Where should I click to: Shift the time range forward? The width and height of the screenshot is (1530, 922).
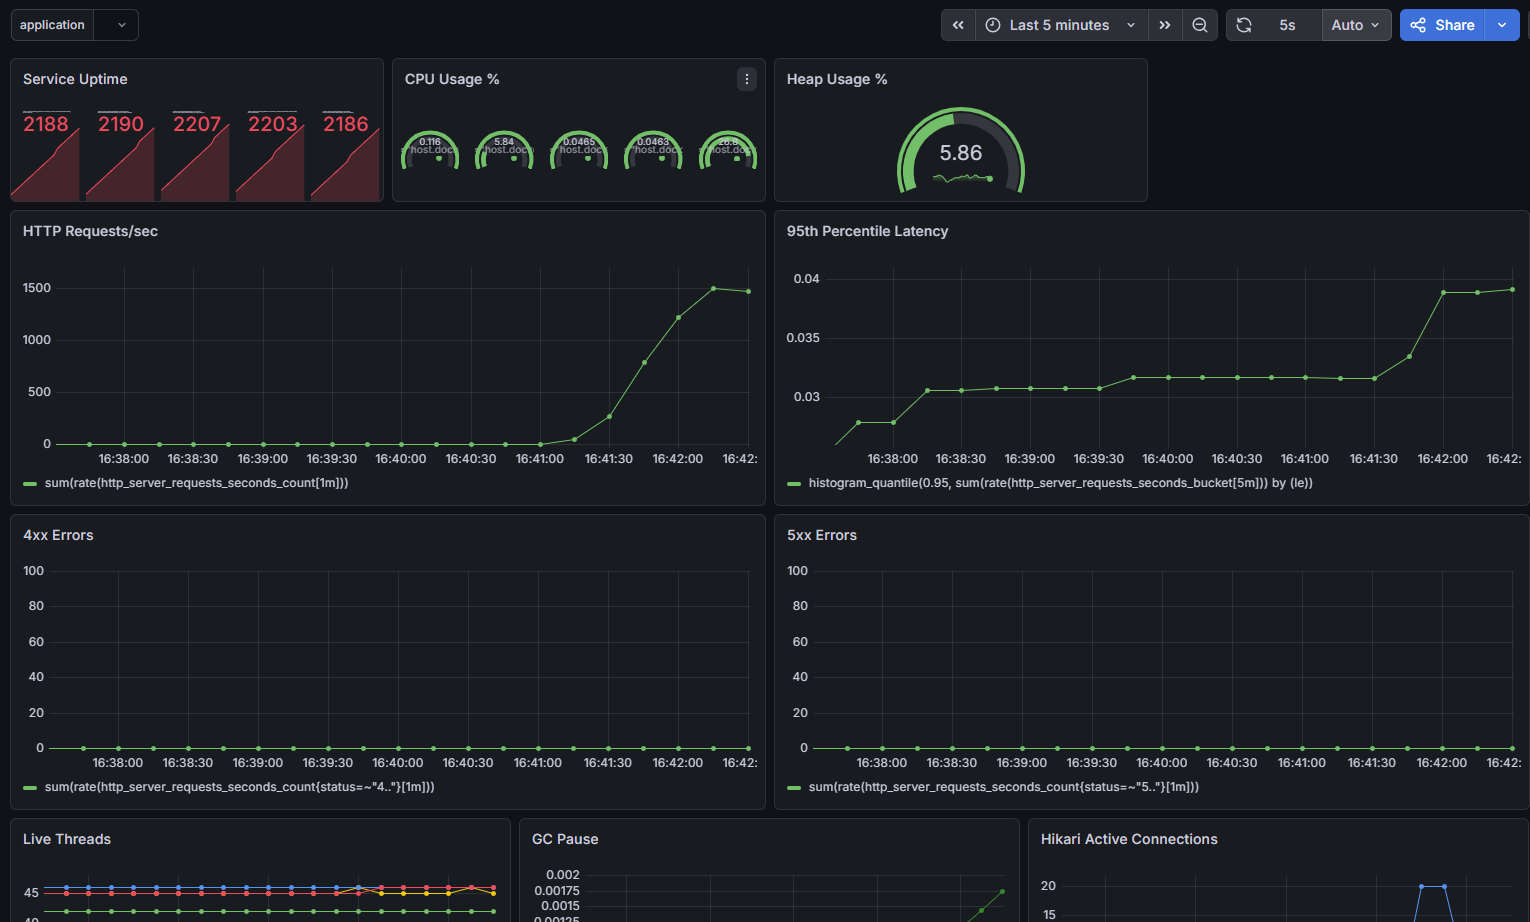tap(1165, 25)
